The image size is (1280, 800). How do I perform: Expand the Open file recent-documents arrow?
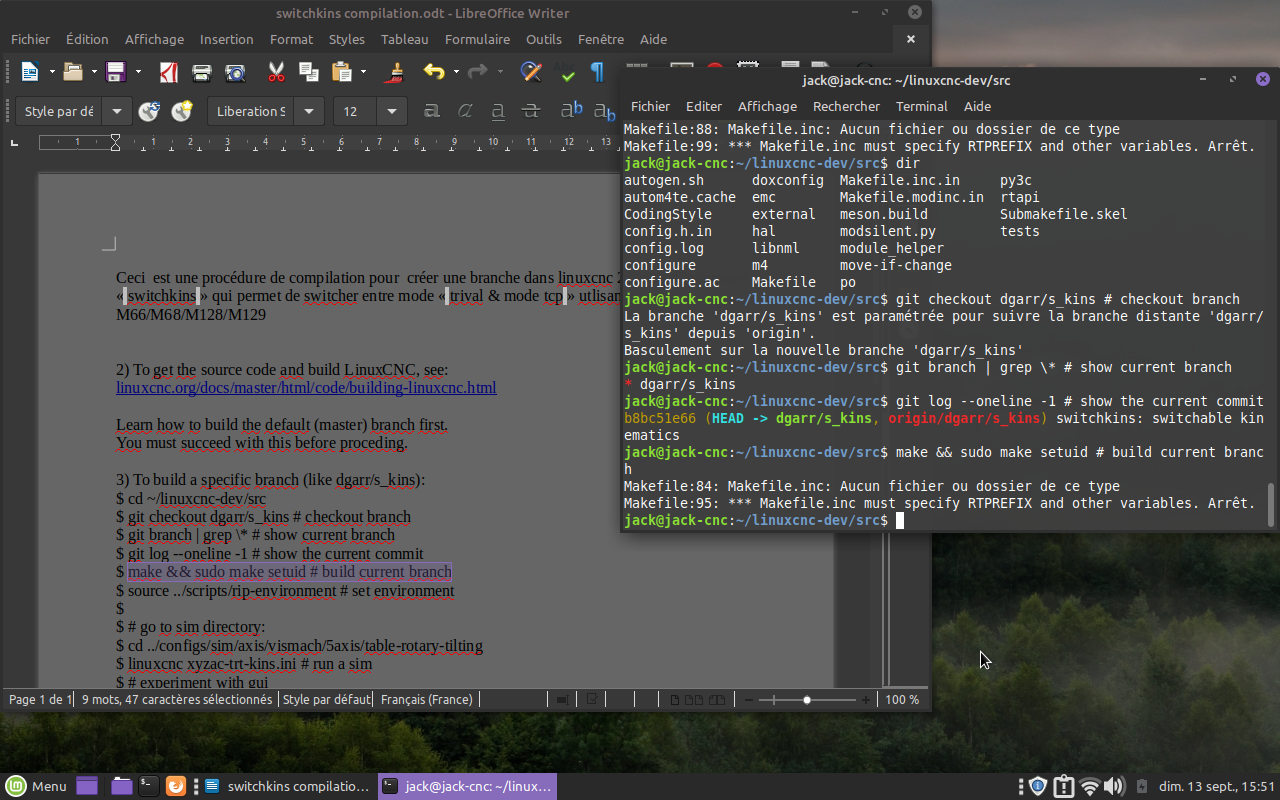94,72
